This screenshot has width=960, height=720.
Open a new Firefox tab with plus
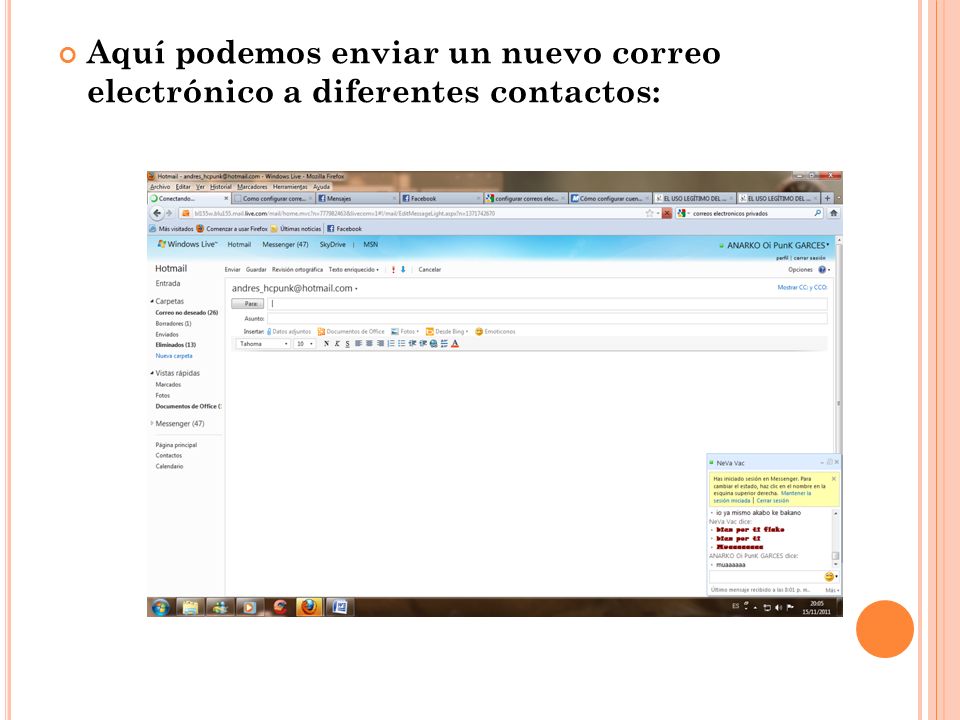[x=827, y=198]
